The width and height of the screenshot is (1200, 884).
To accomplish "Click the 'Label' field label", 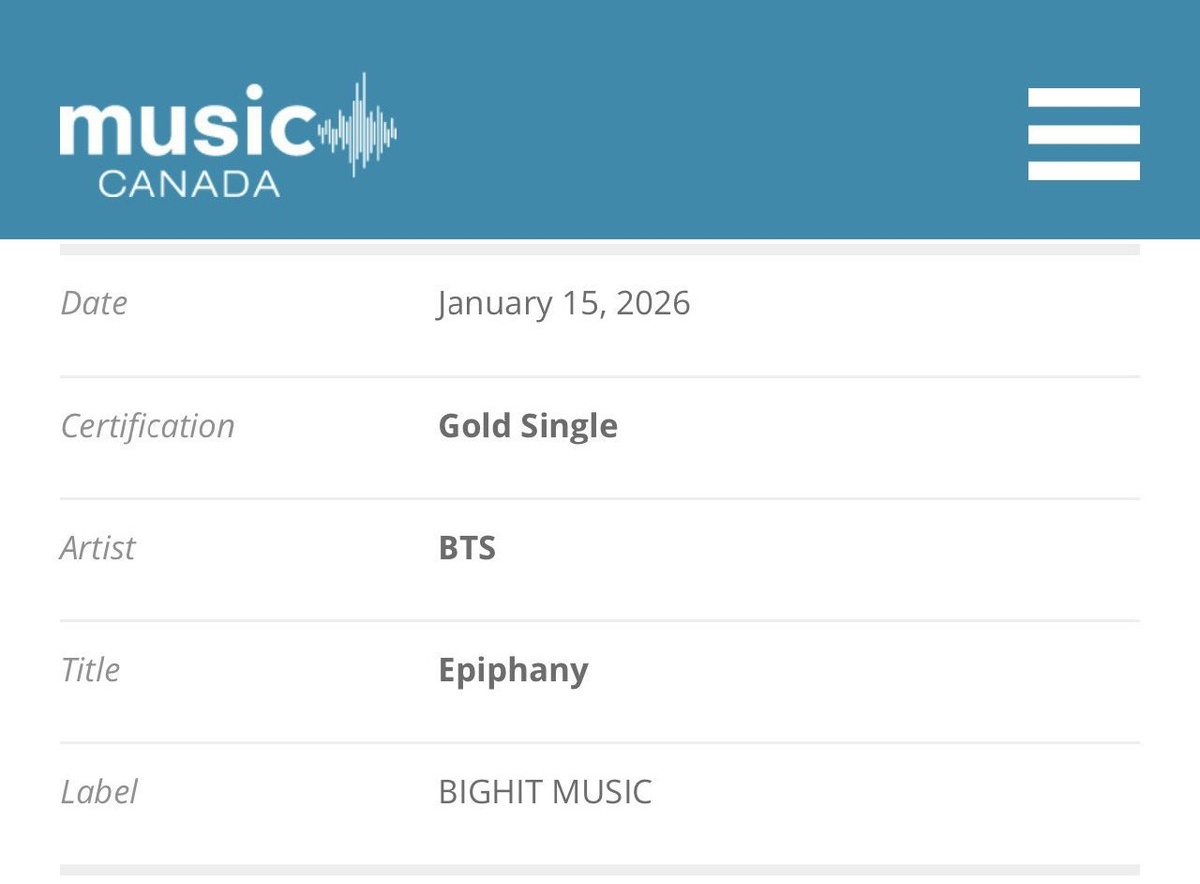I will pos(99,792).
